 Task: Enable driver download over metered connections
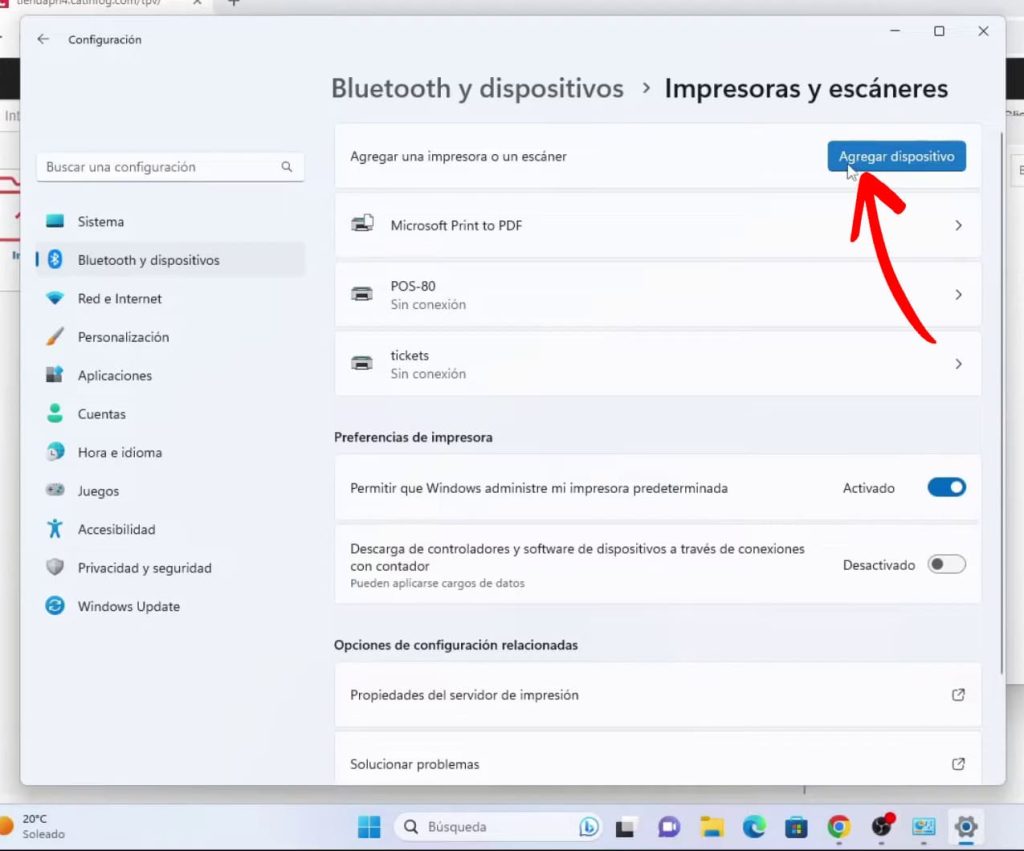(x=946, y=565)
